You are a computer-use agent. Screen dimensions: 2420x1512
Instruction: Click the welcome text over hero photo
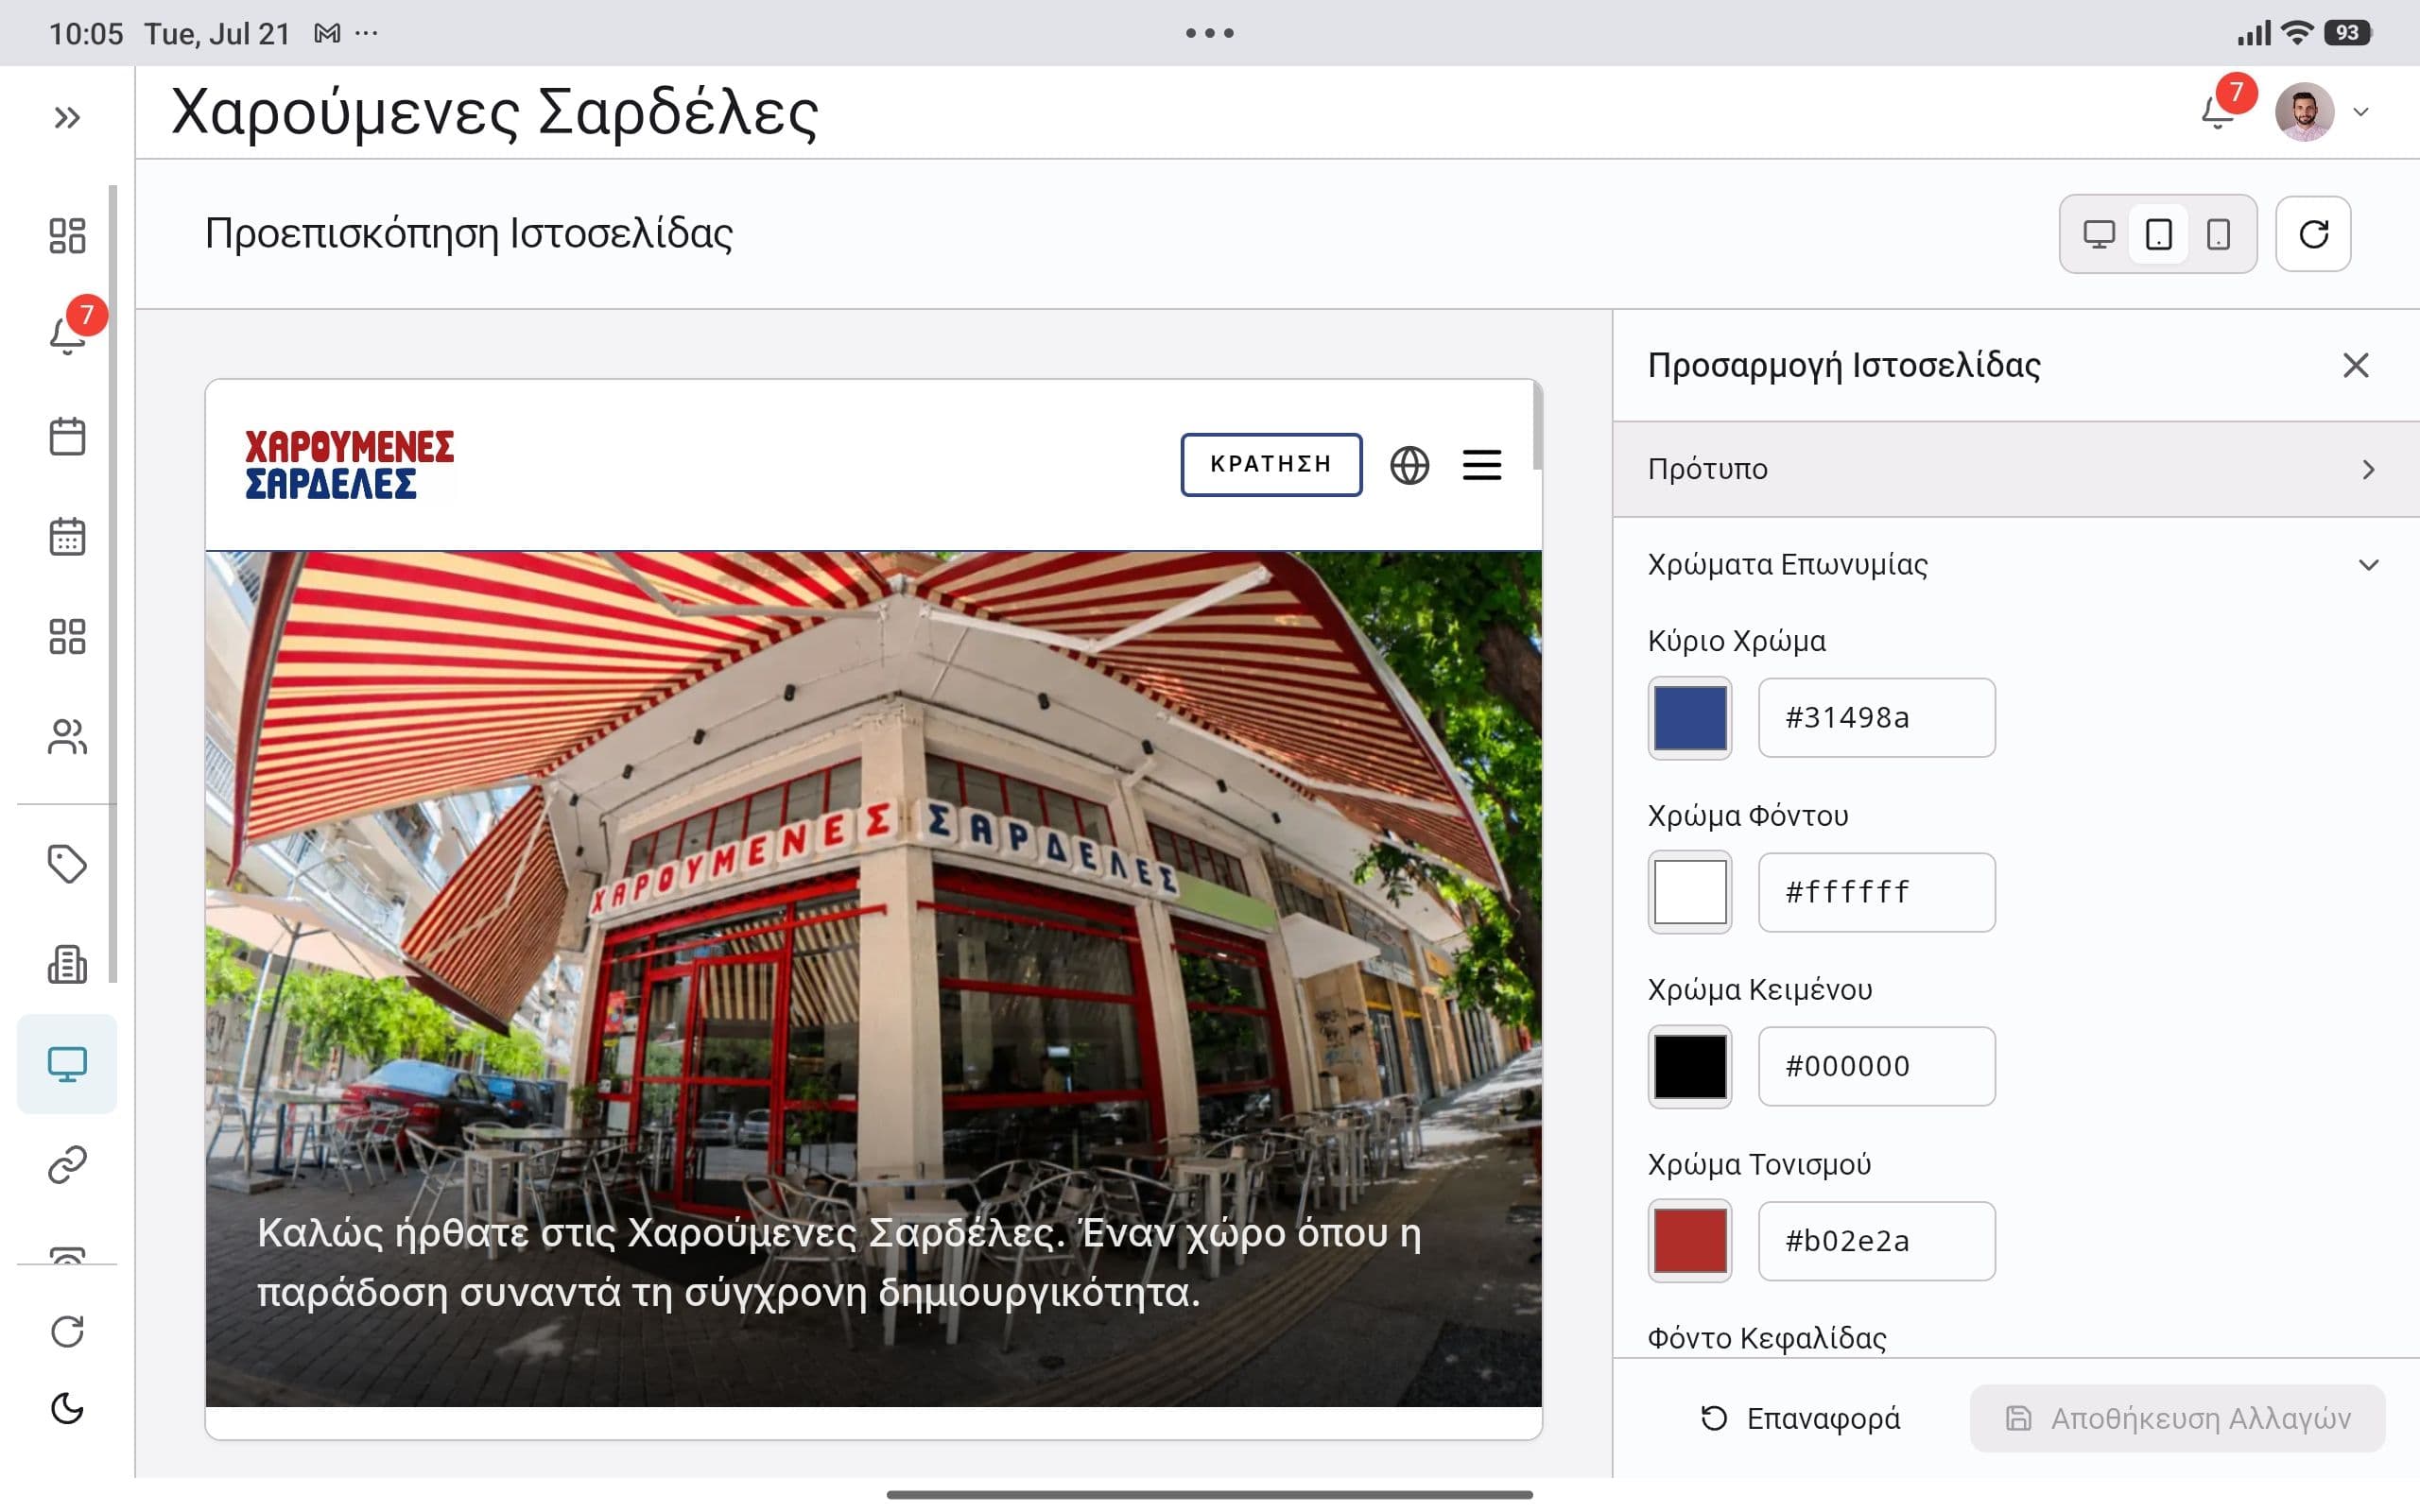[839, 1262]
